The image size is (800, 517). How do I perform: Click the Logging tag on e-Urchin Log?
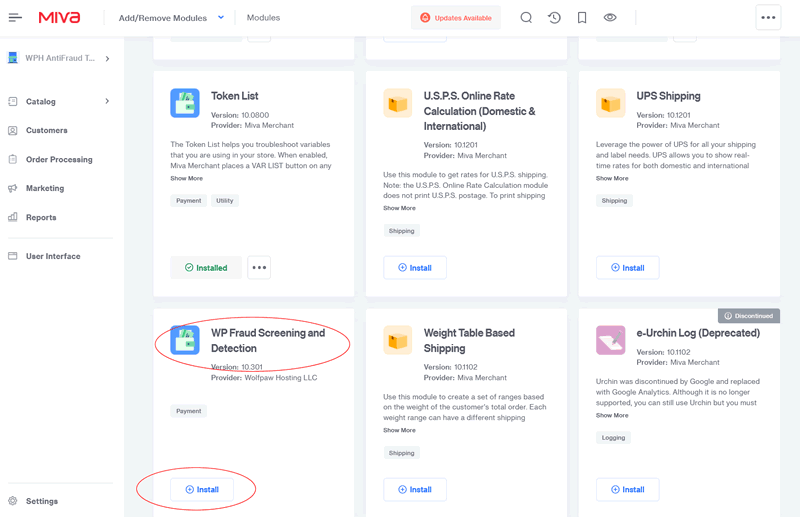click(613, 437)
